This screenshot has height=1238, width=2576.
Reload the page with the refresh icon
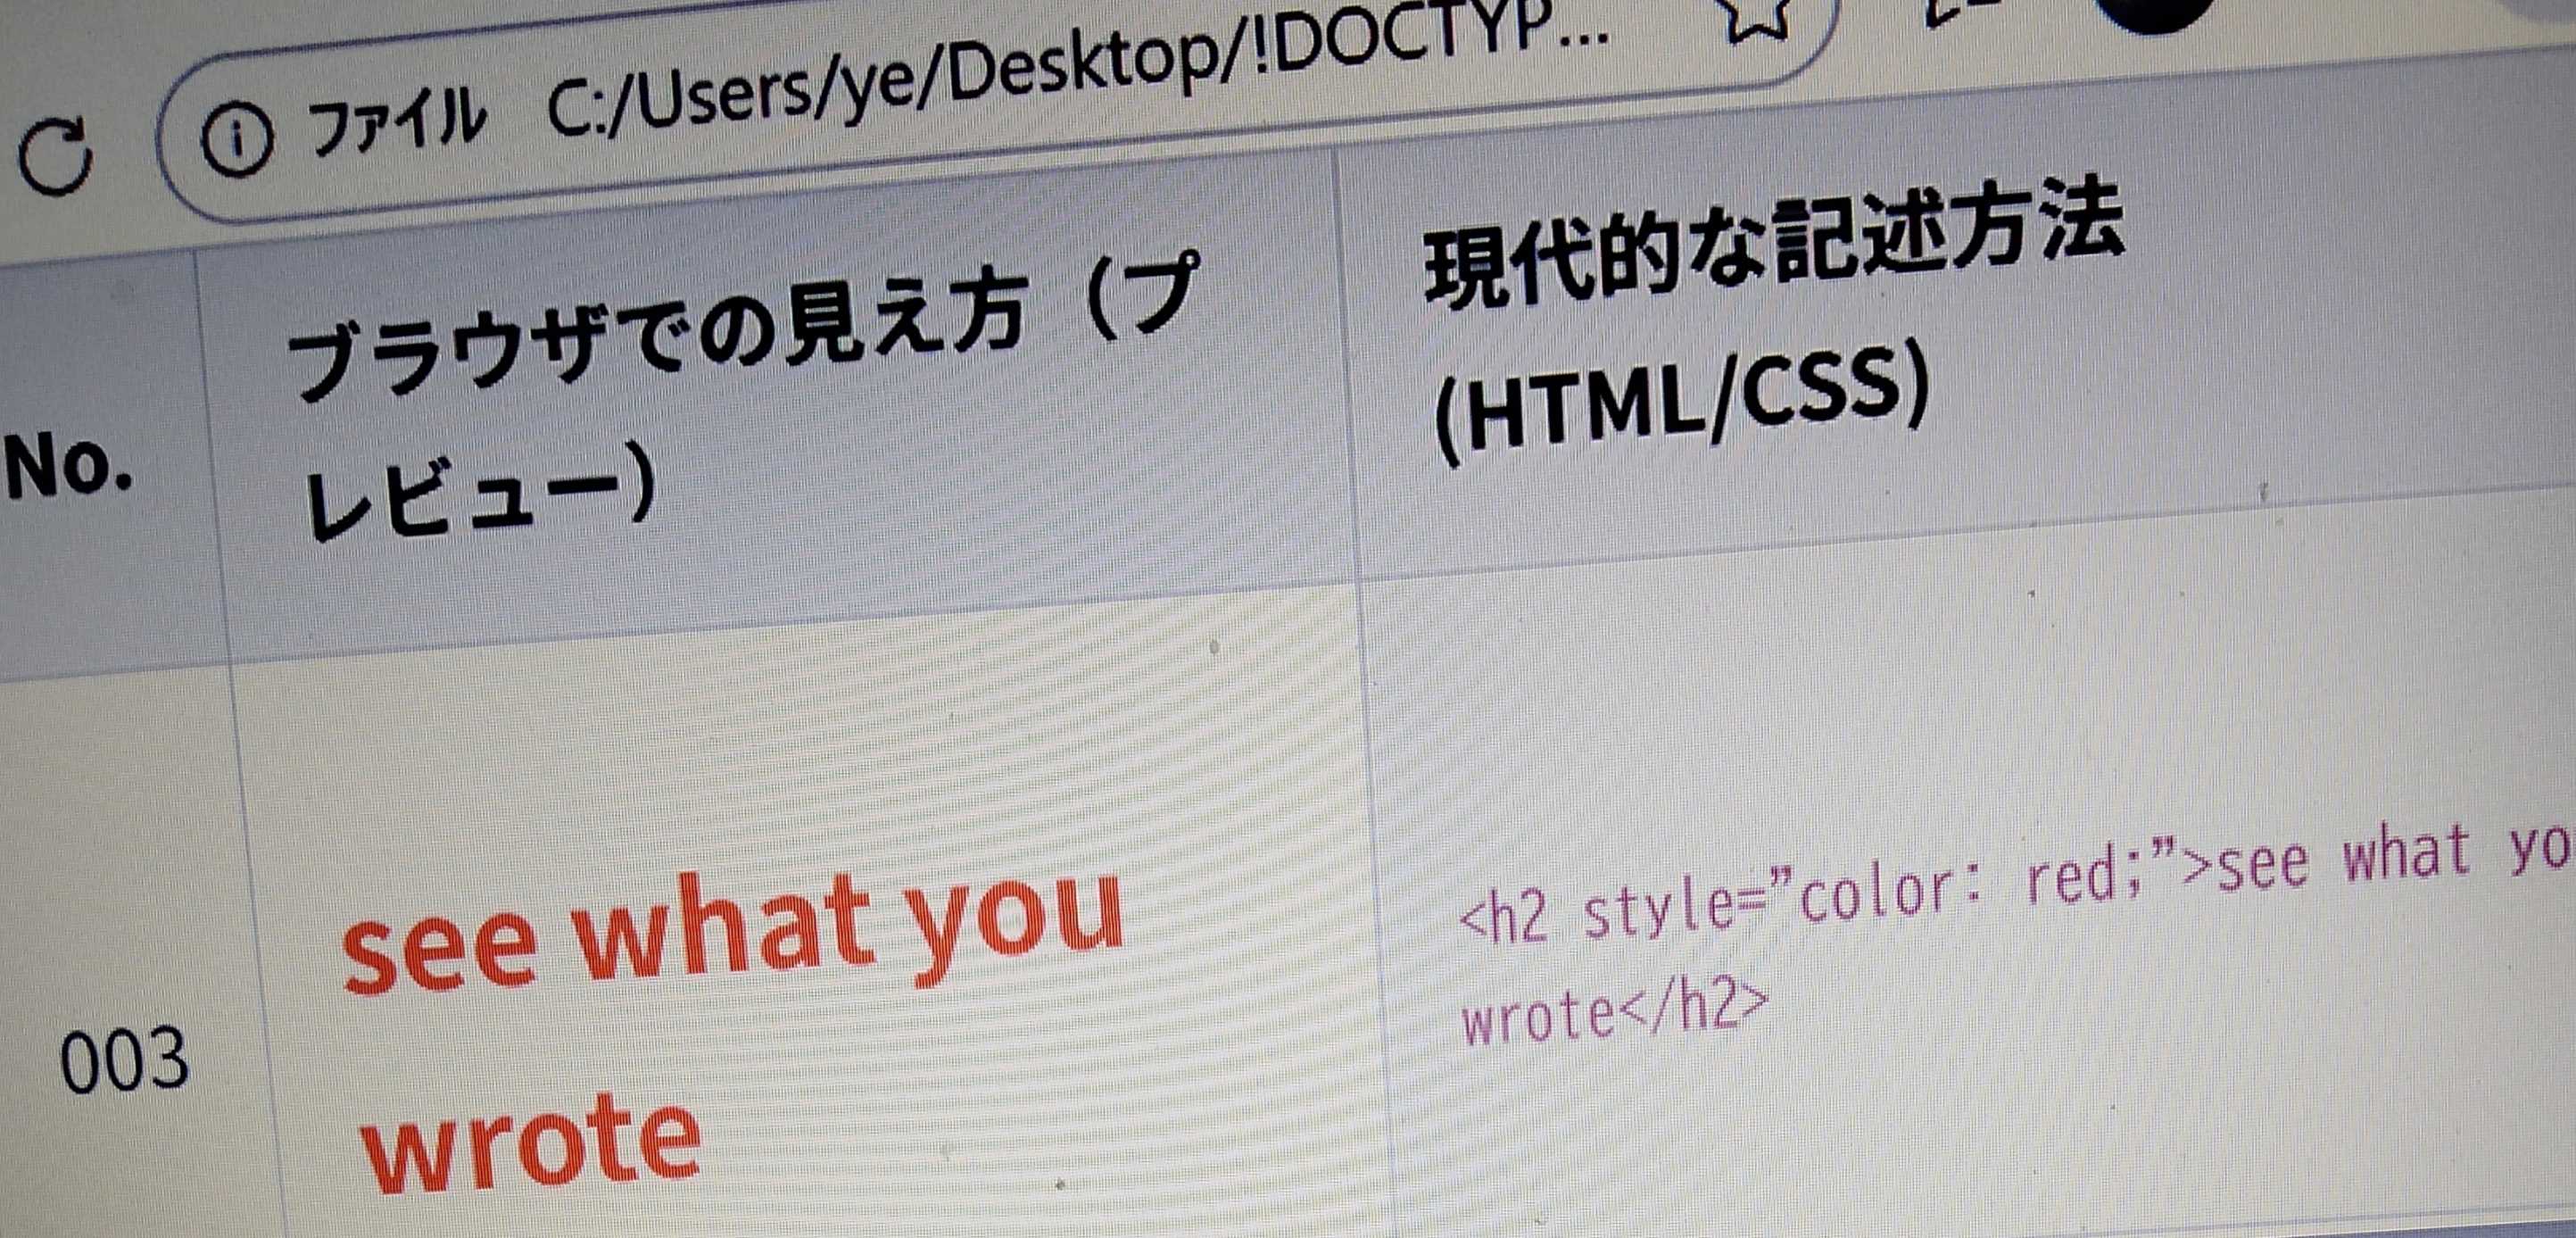point(57,158)
